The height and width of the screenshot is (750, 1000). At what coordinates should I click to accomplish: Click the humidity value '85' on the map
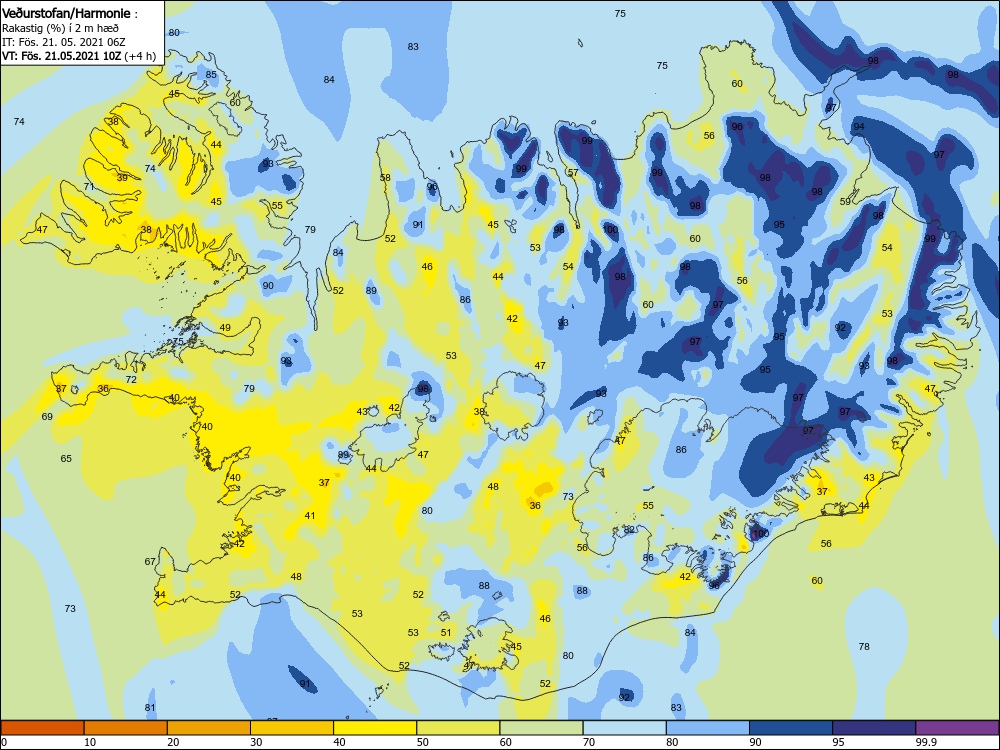[x=211, y=75]
